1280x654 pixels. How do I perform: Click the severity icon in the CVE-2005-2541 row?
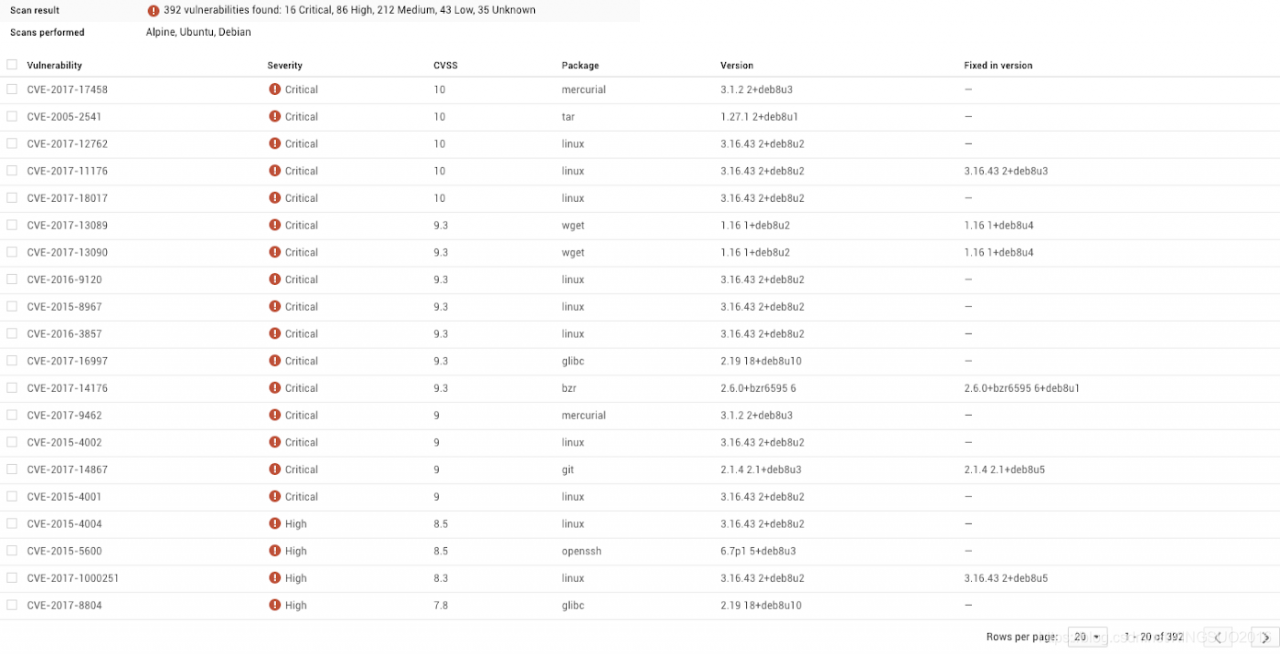tap(275, 117)
